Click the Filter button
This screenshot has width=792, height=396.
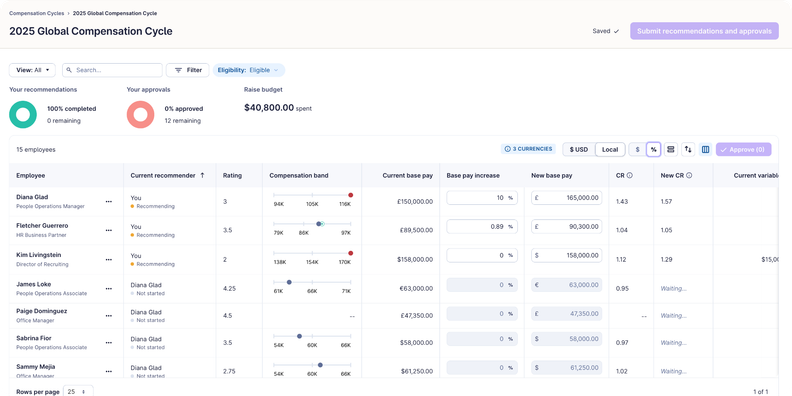click(x=187, y=70)
